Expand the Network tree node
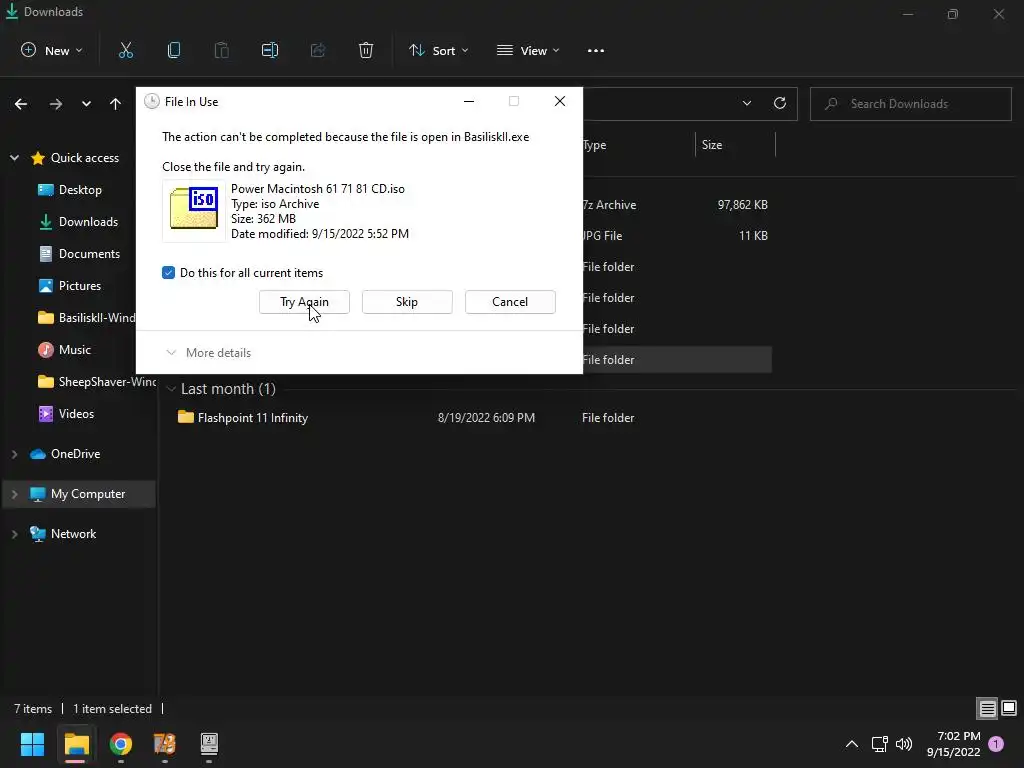 pyautogui.click(x=14, y=534)
